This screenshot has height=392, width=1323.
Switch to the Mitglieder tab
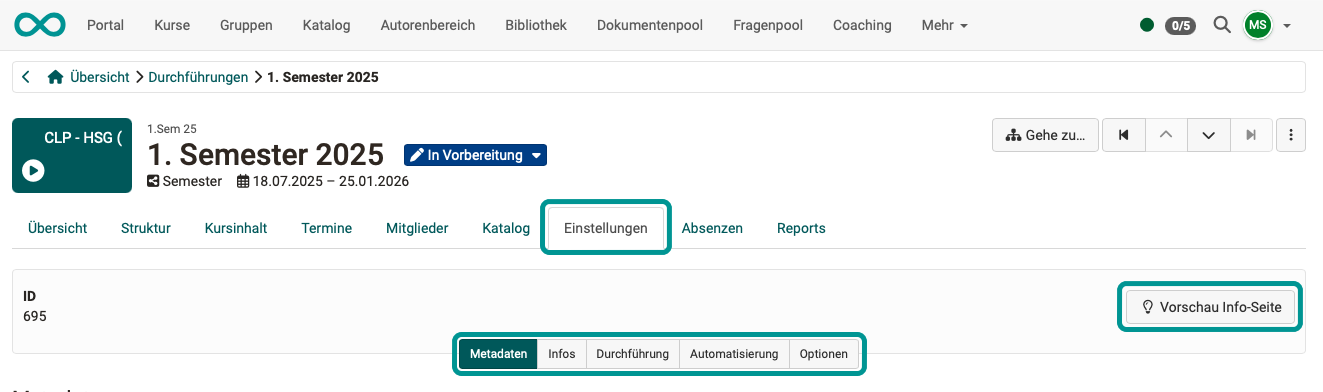[x=417, y=228]
